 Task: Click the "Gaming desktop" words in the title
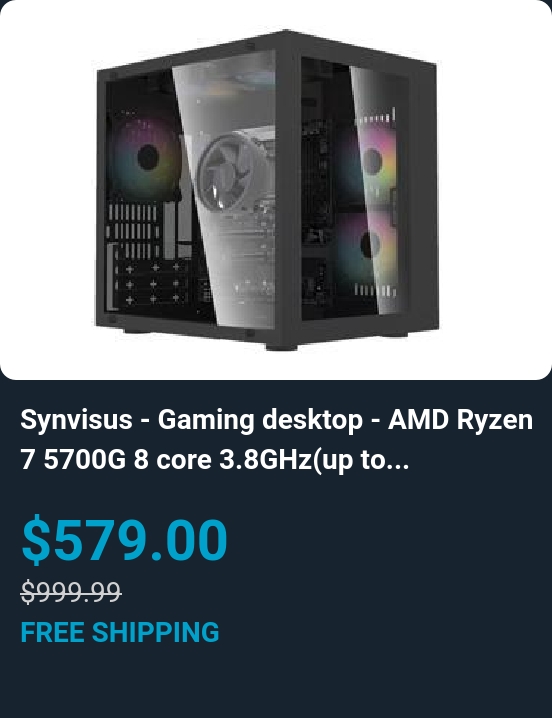(260, 420)
